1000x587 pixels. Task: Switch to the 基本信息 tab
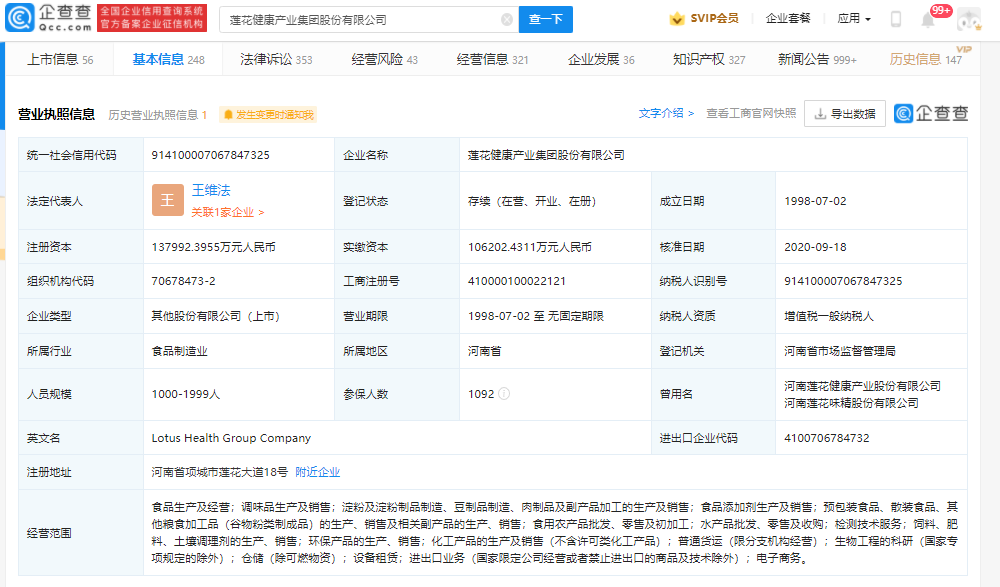[168, 59]
